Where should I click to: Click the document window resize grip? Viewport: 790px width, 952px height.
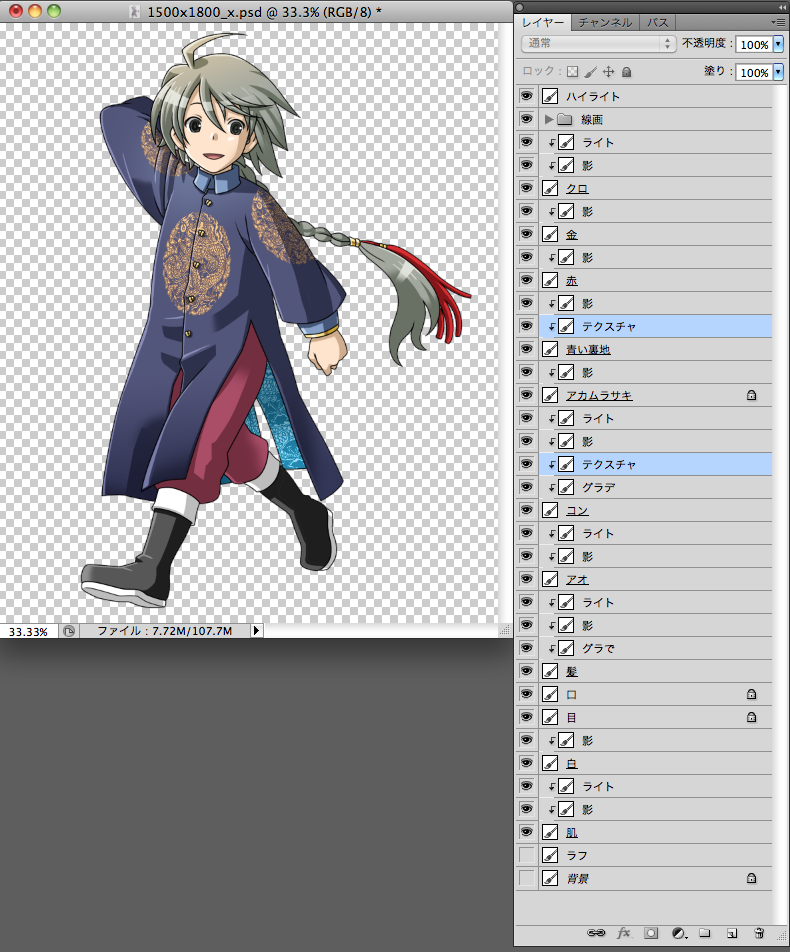pos(505,630)
